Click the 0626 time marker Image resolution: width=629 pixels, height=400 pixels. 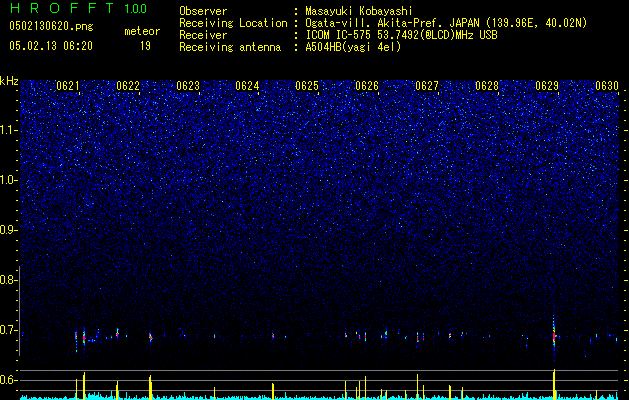click(367, 86)
